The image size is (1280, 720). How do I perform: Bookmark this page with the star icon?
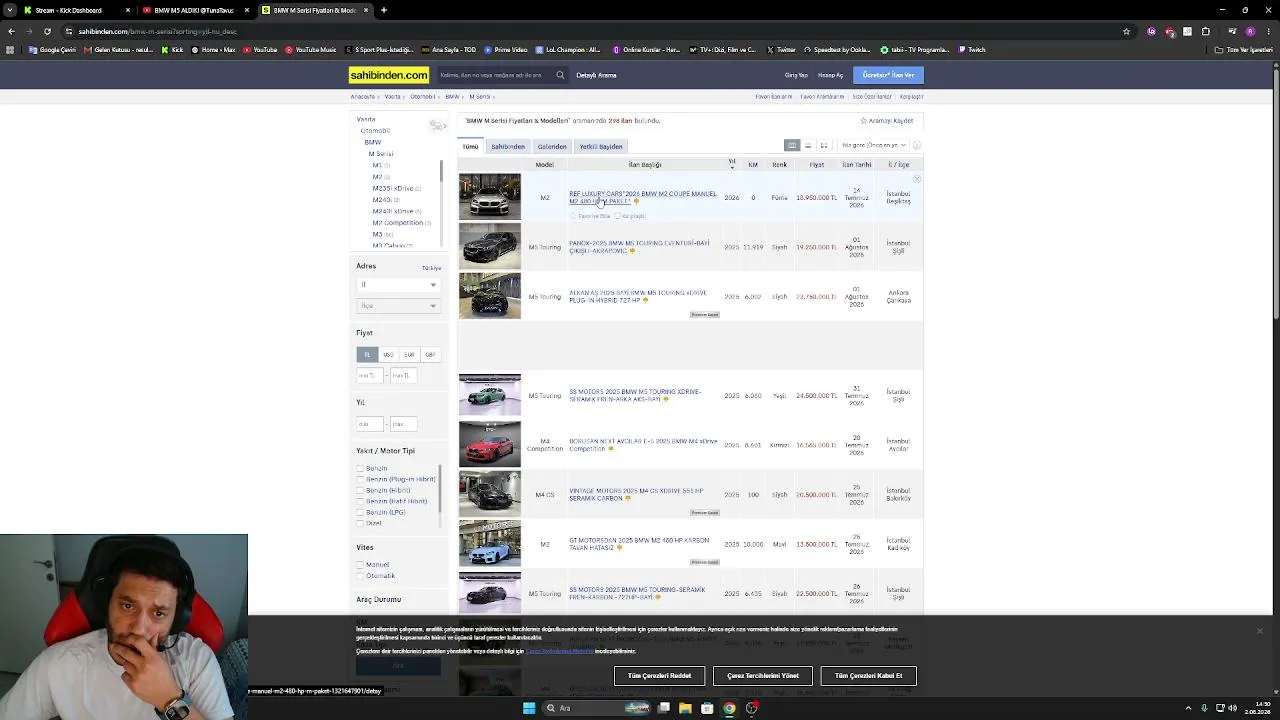(x=1126, y=31)
